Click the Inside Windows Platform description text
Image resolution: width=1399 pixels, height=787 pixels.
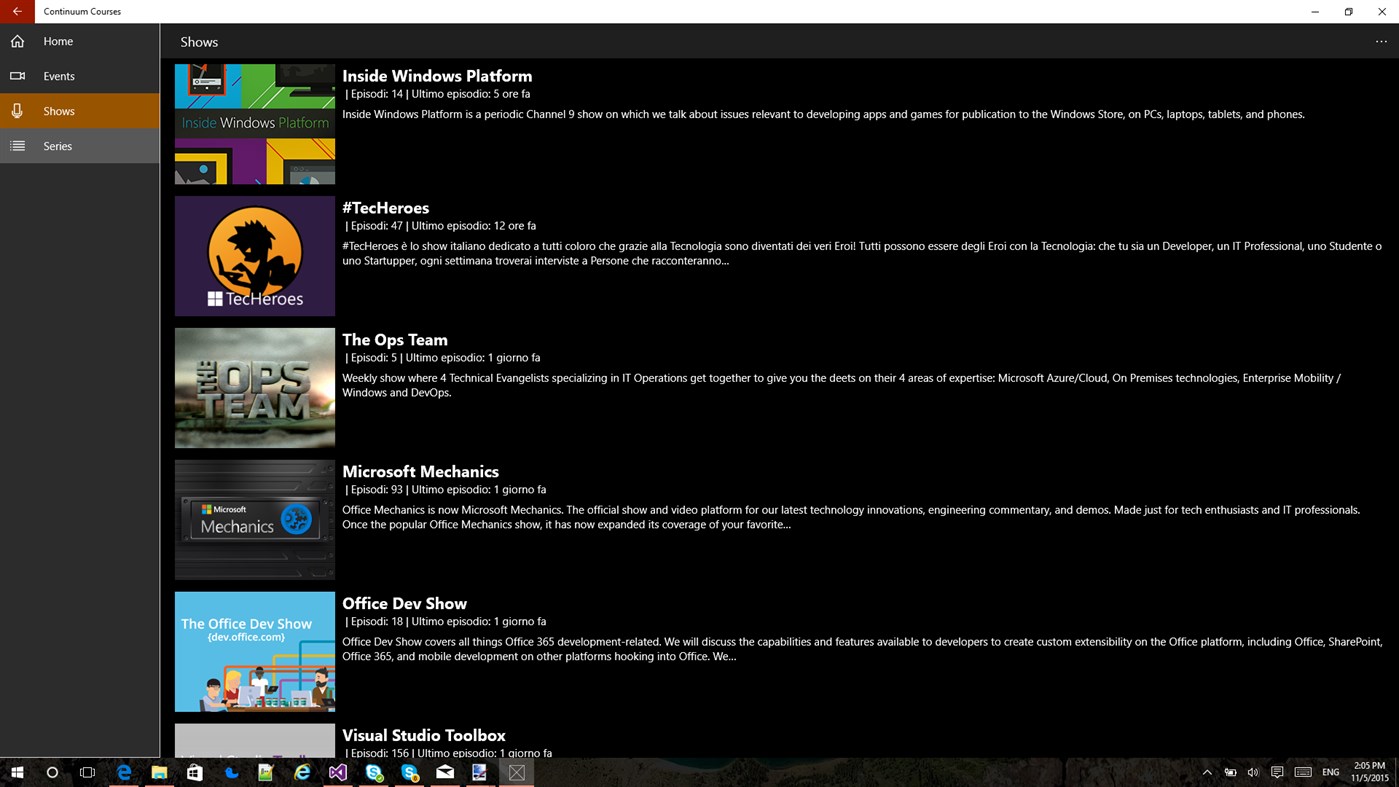click(x=823, y=114)
